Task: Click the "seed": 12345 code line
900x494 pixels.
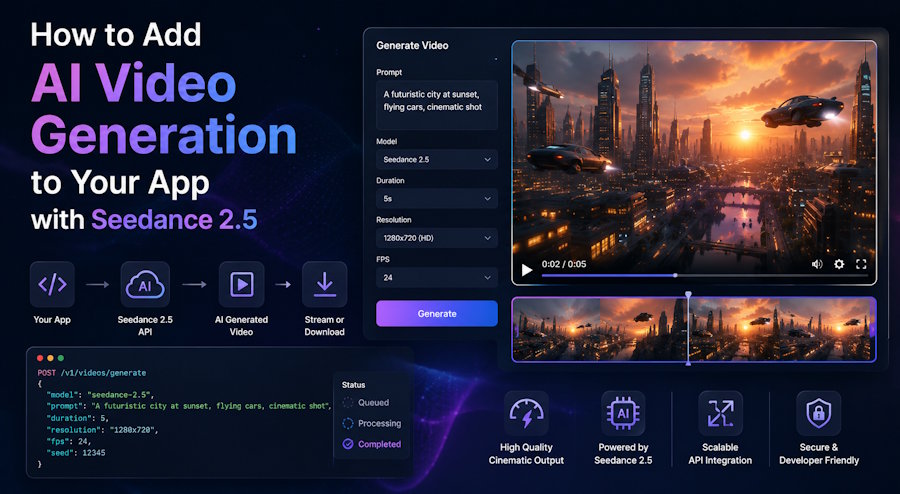Action: click(x=76, y=453)
